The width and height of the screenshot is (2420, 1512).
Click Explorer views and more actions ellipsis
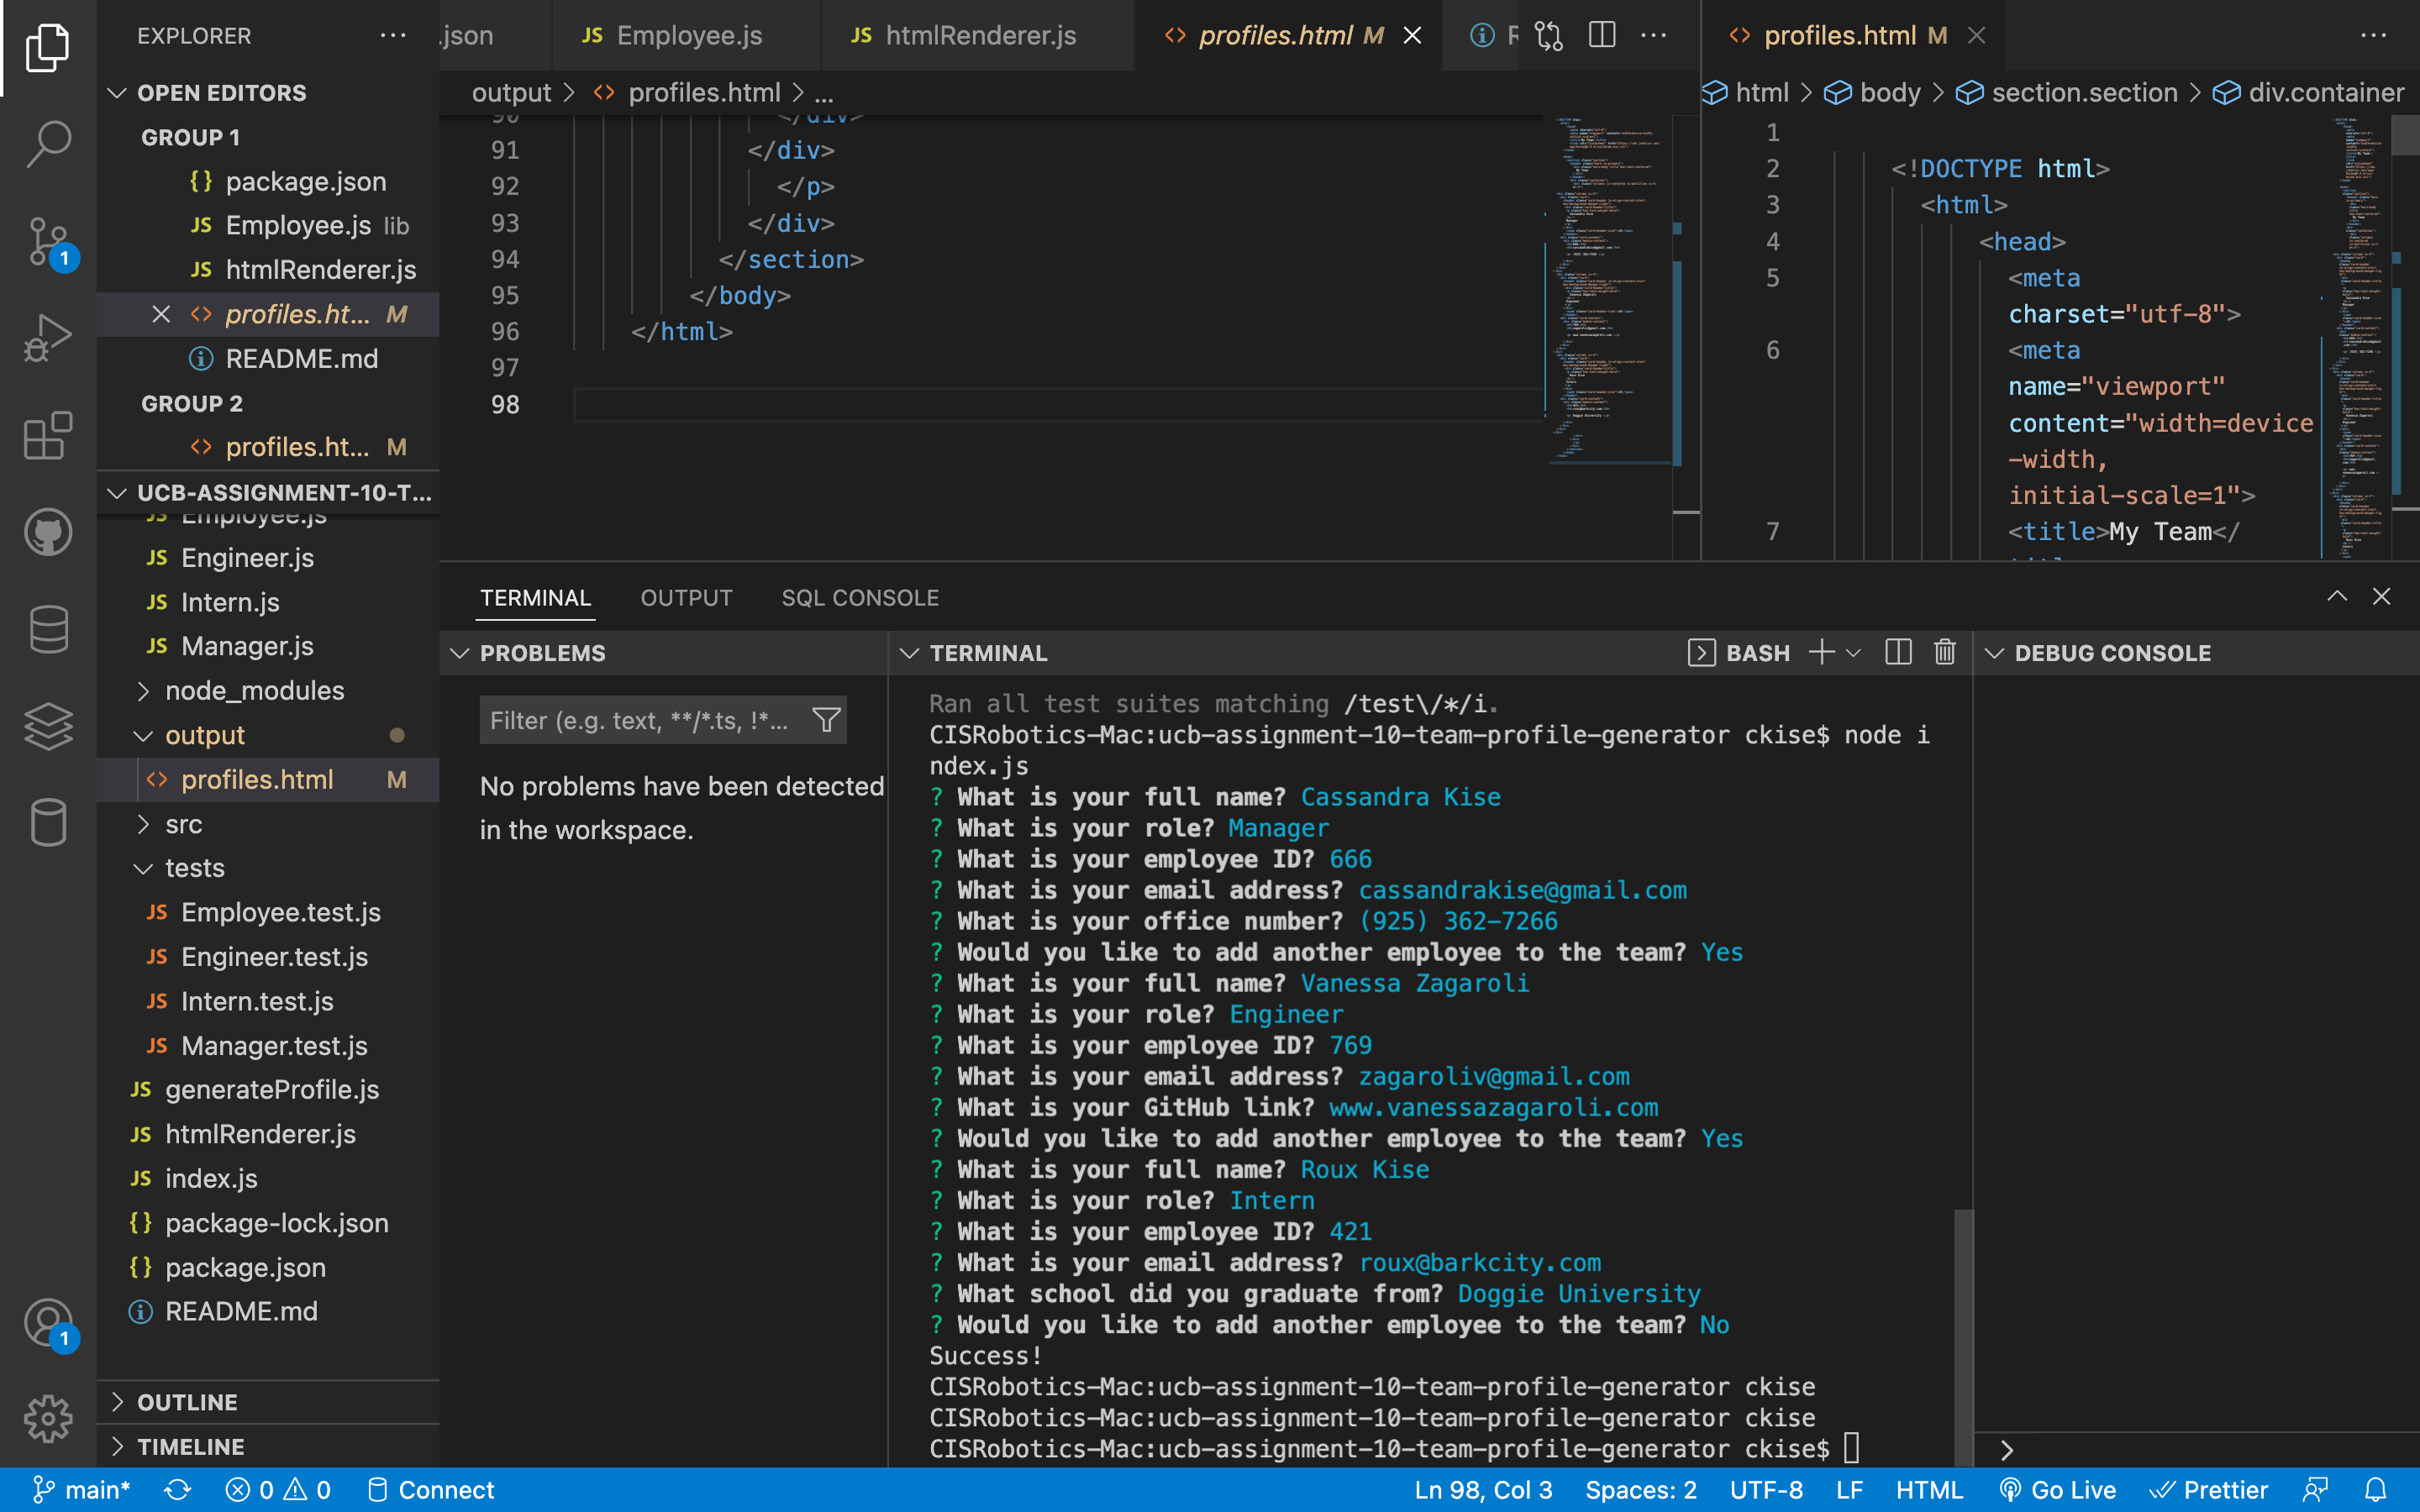(393, 36)
